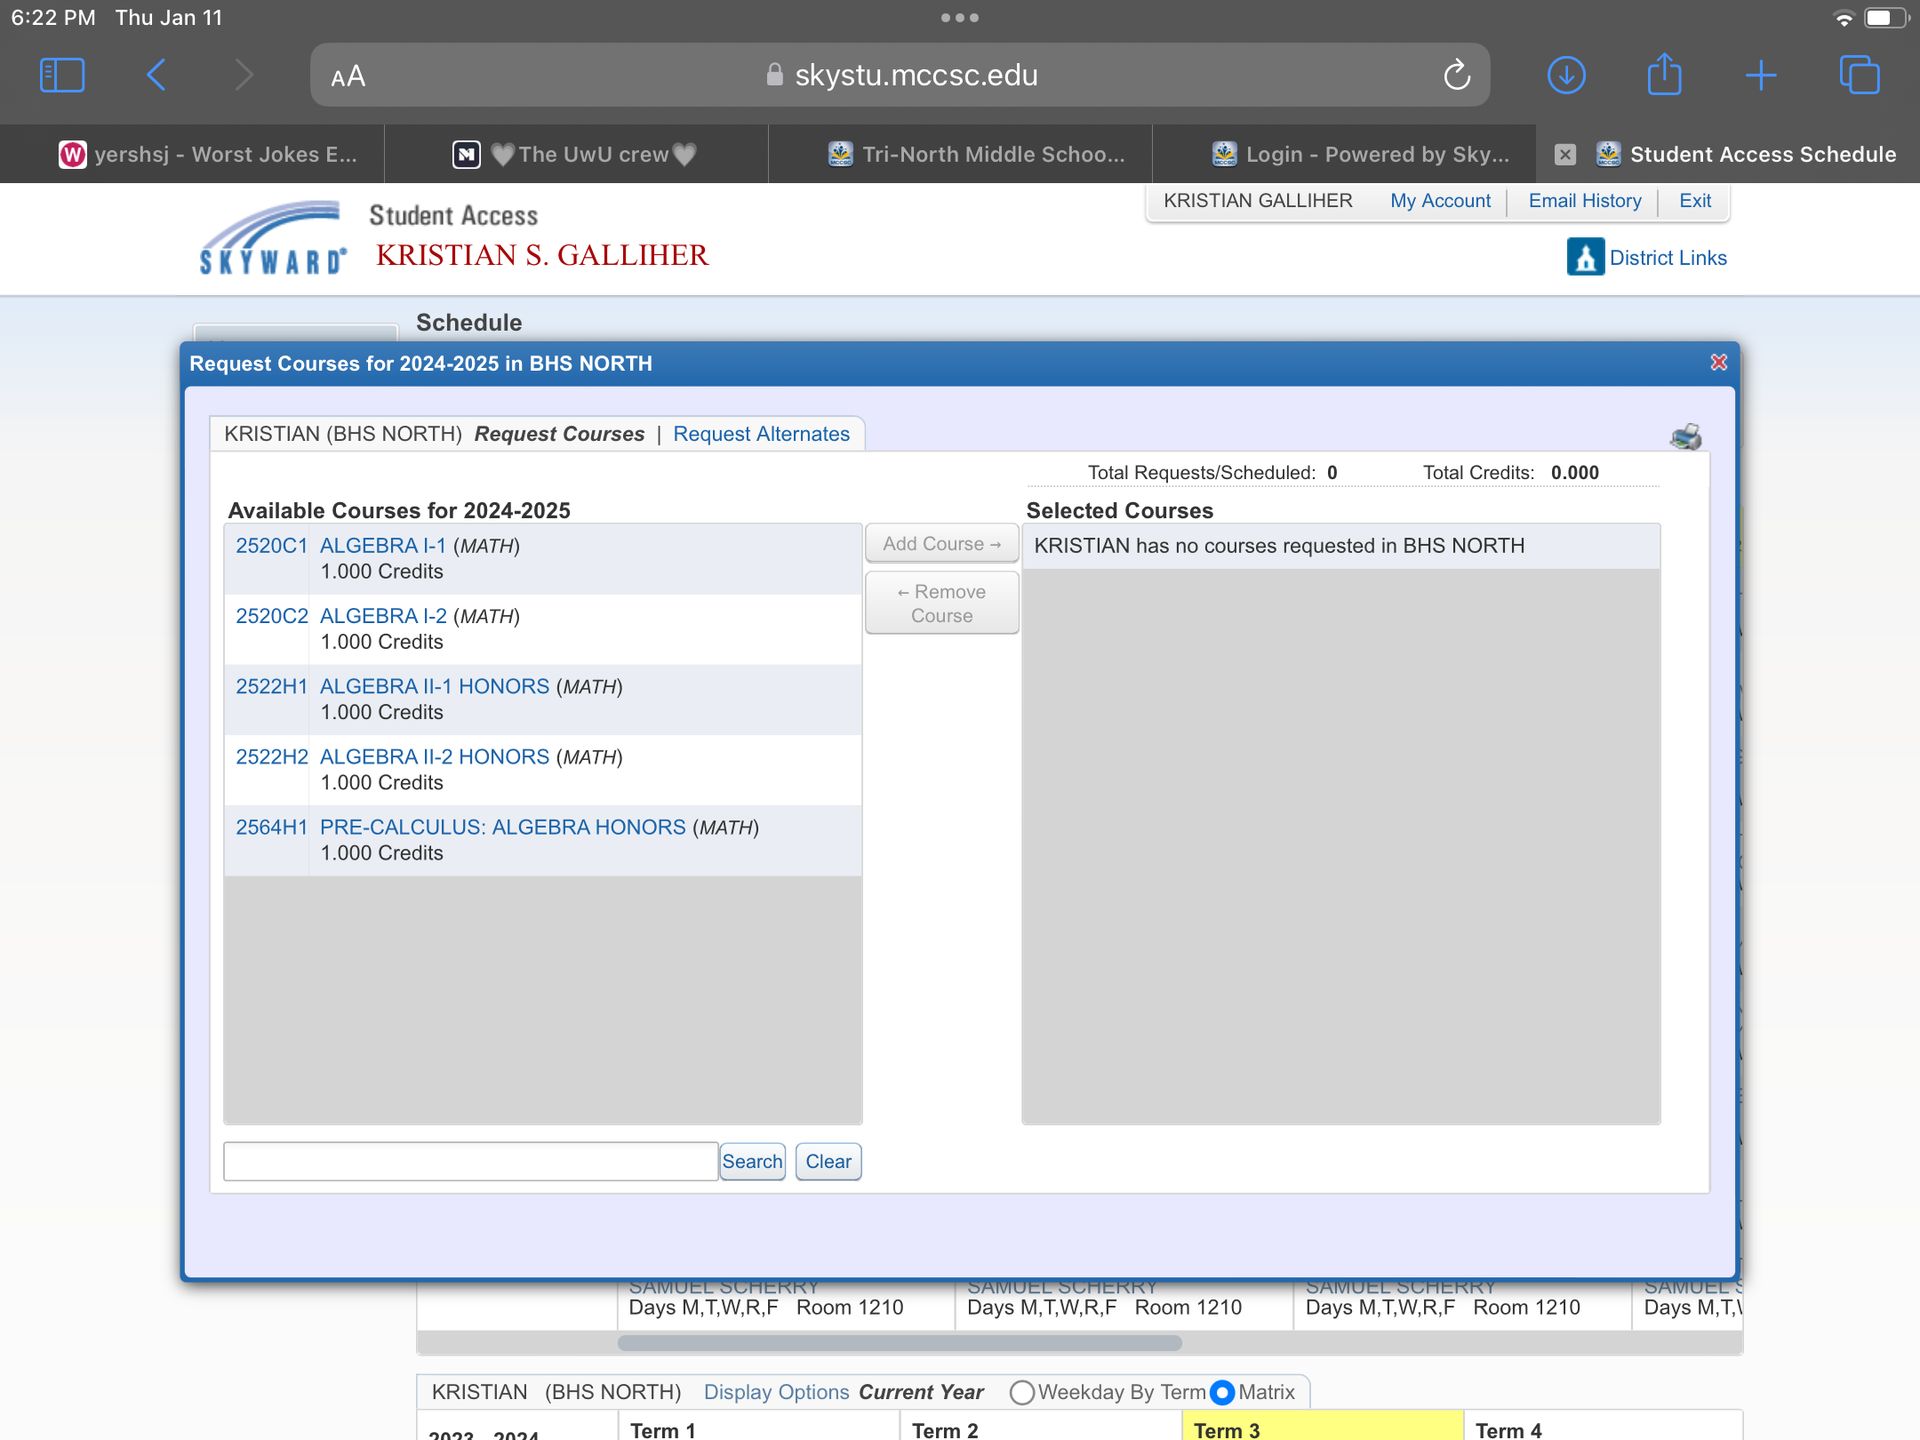Click the printer icon in dialog
Viewport: 1920px width, 1440px height.
tap(1686, 436)
